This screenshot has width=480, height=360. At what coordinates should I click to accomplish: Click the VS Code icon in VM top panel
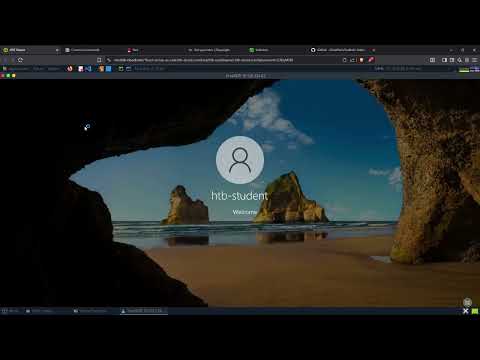(88, 69)
